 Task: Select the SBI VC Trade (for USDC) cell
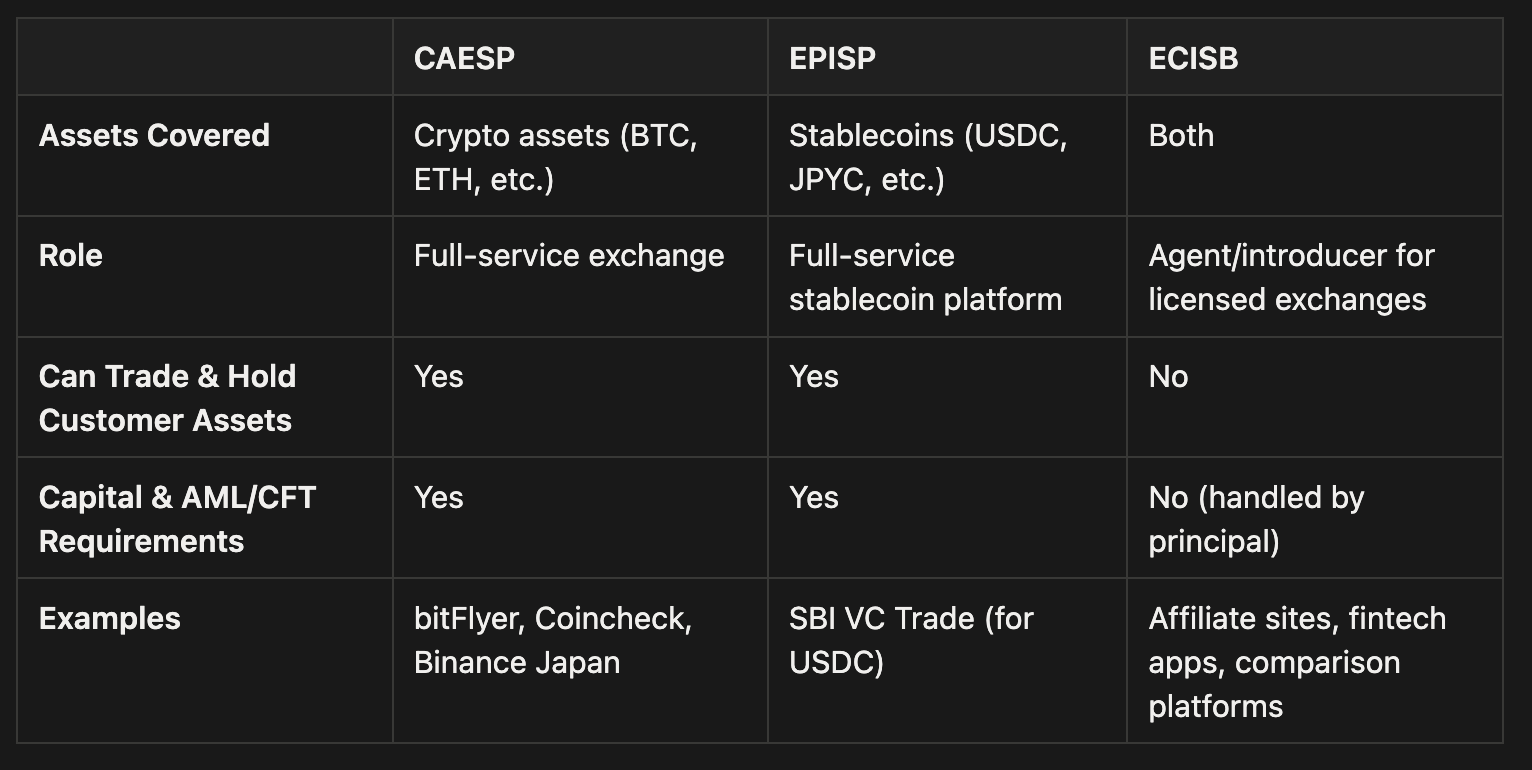tap(910, 640)
